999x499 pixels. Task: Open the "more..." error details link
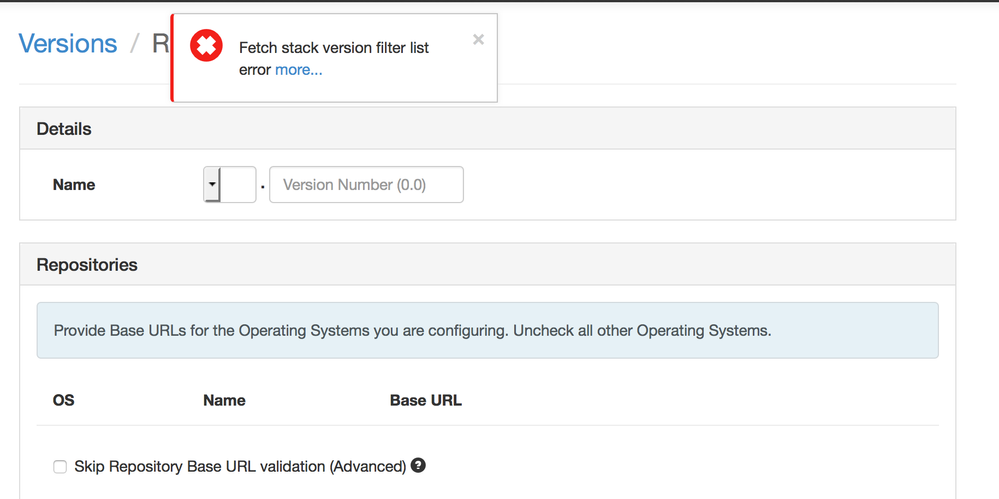tap(299, 70)
